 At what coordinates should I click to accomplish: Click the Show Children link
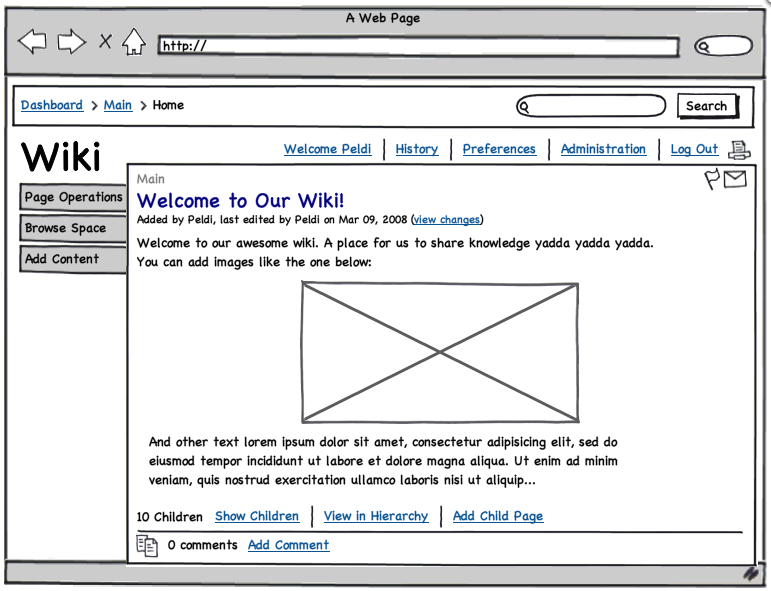pos(257,516)
